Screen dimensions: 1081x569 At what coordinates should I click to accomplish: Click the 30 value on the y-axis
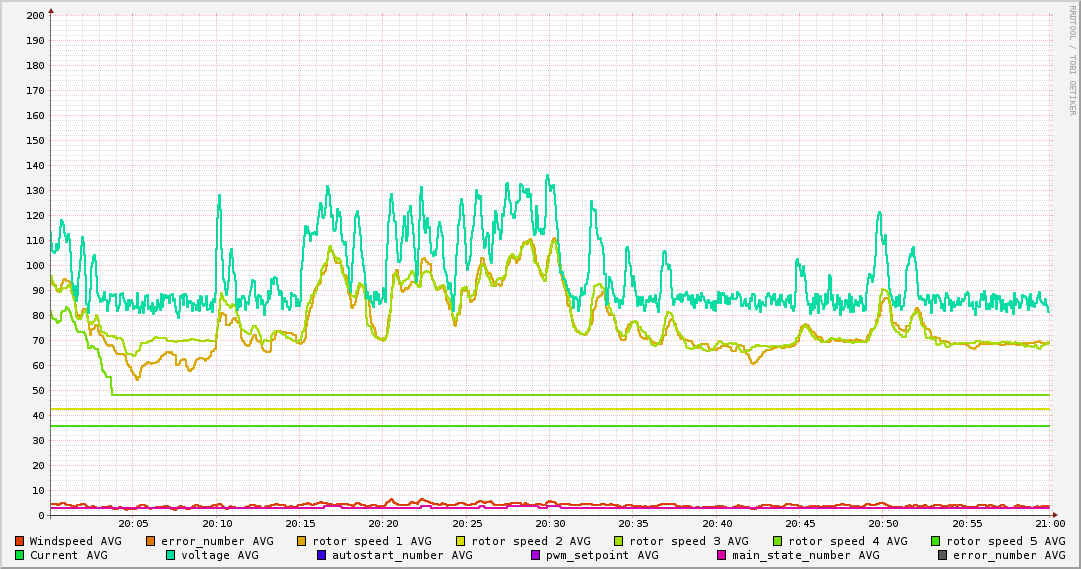38,441
